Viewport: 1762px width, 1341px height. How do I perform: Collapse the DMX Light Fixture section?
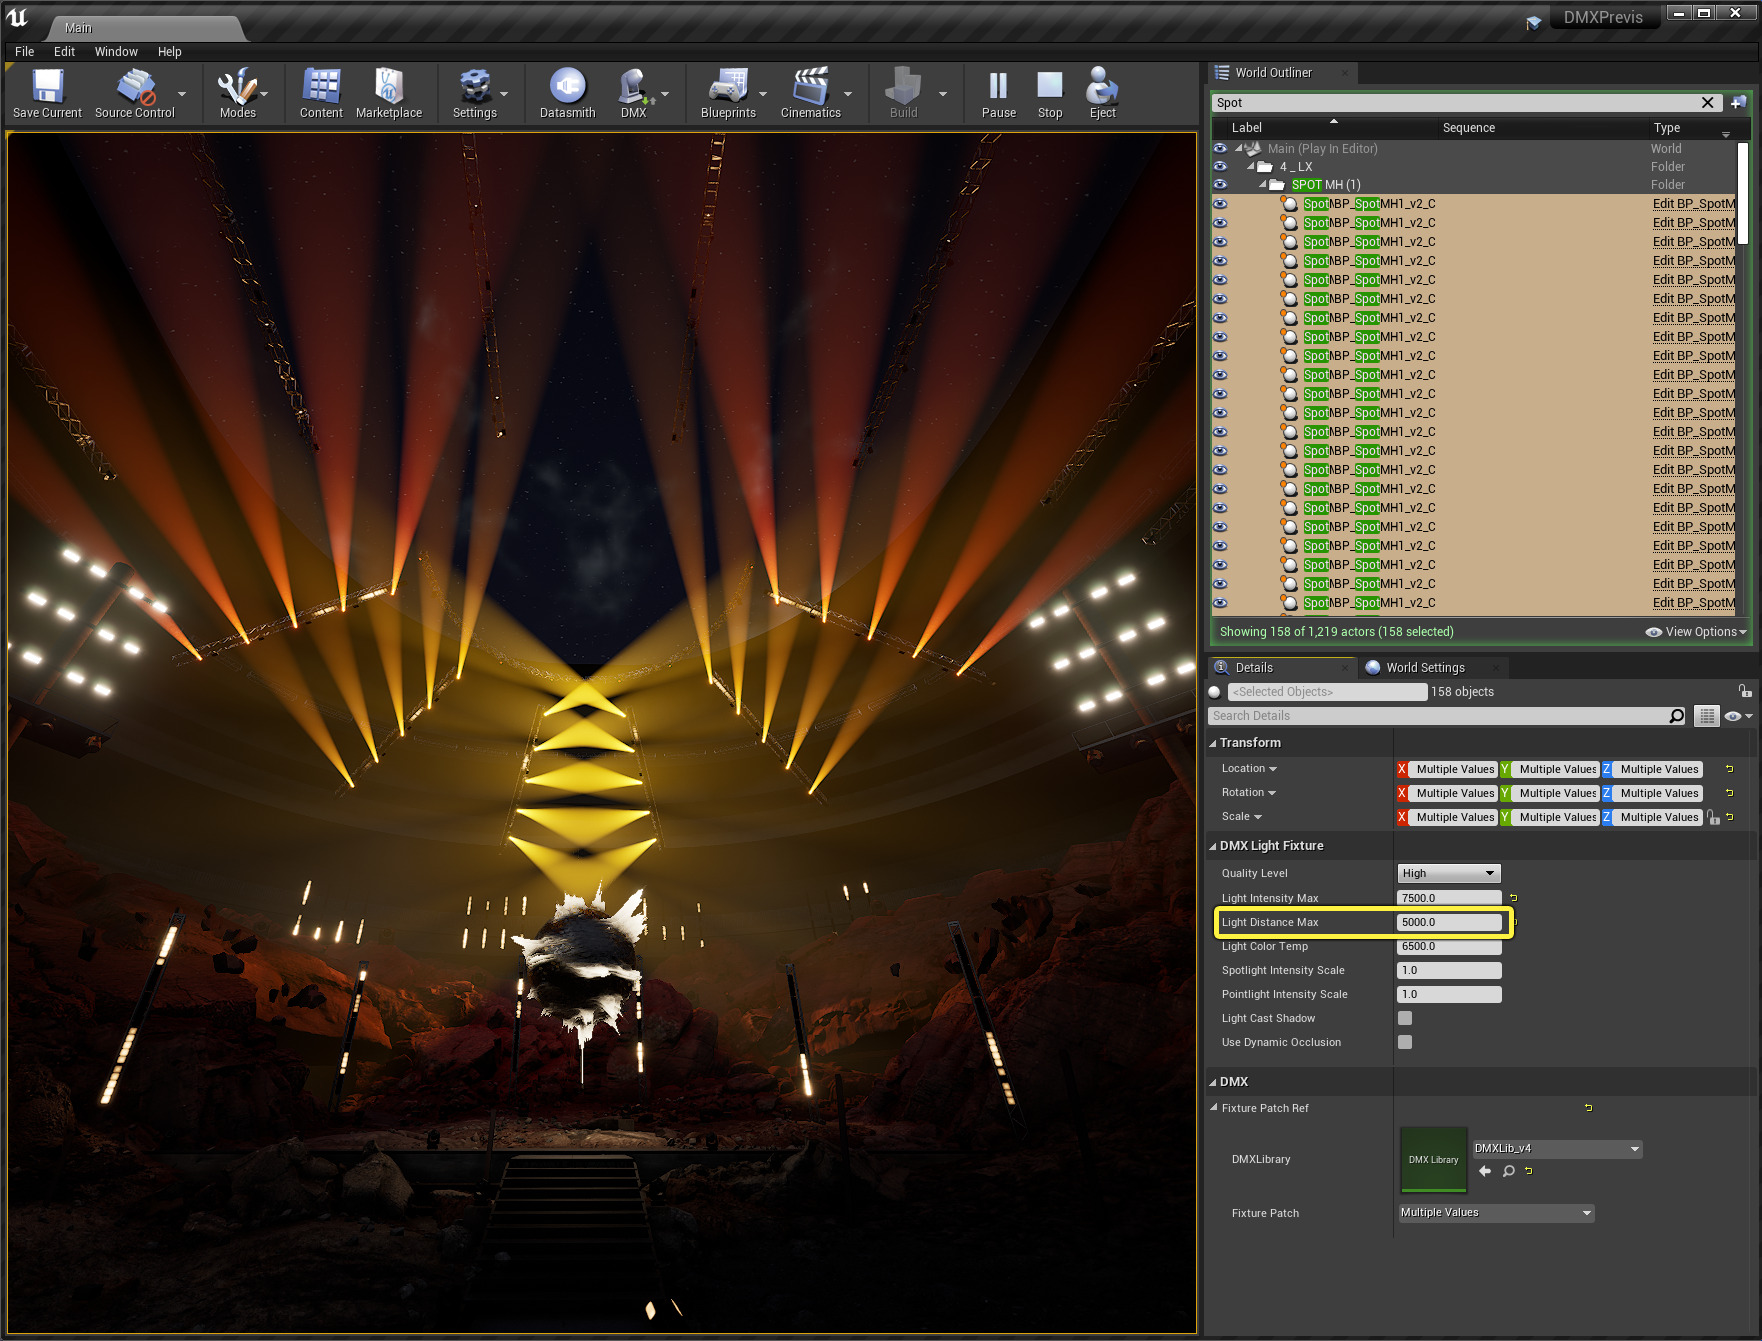1213,846
